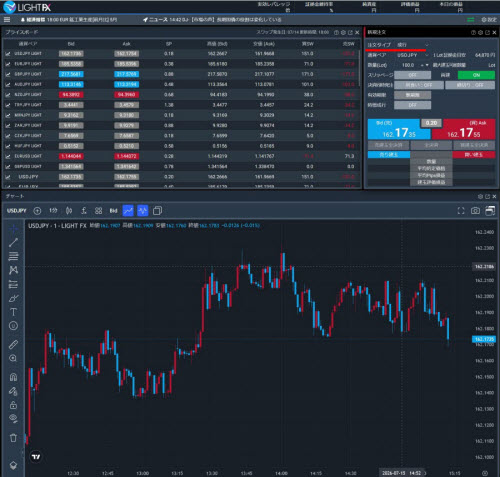The height and width of the screenshot is (477, 500).
Task: Click GBPJPY LIGHT Bid price 217.5681
Action: [71, 74]
